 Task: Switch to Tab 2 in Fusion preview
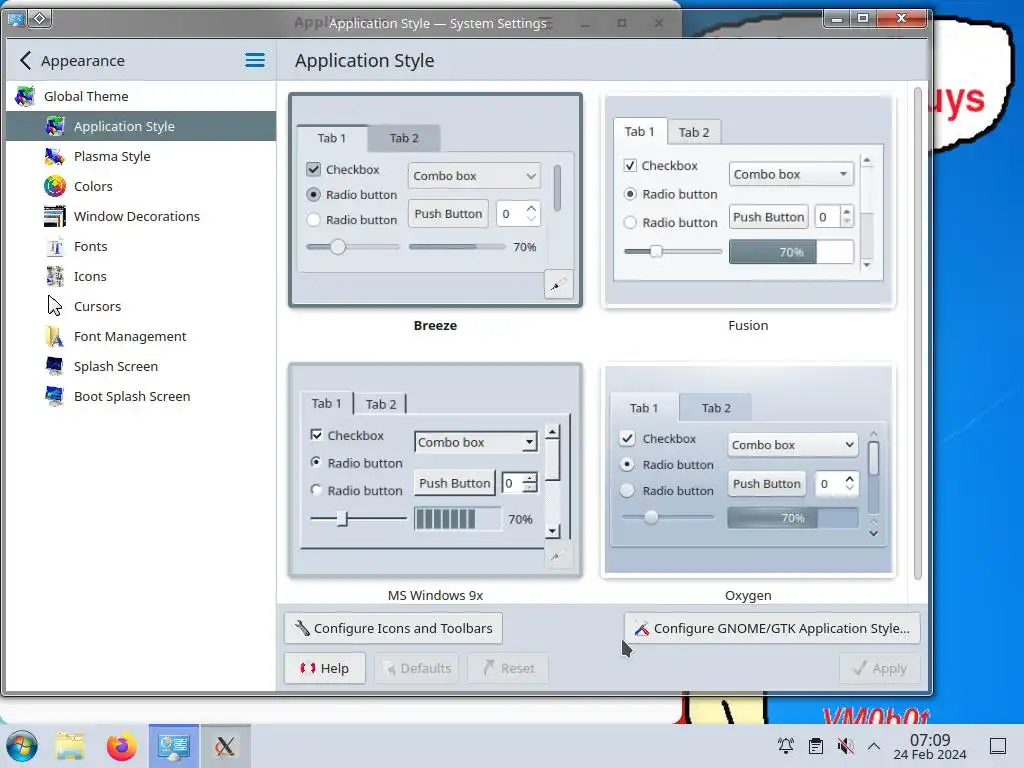click(694, 133)
